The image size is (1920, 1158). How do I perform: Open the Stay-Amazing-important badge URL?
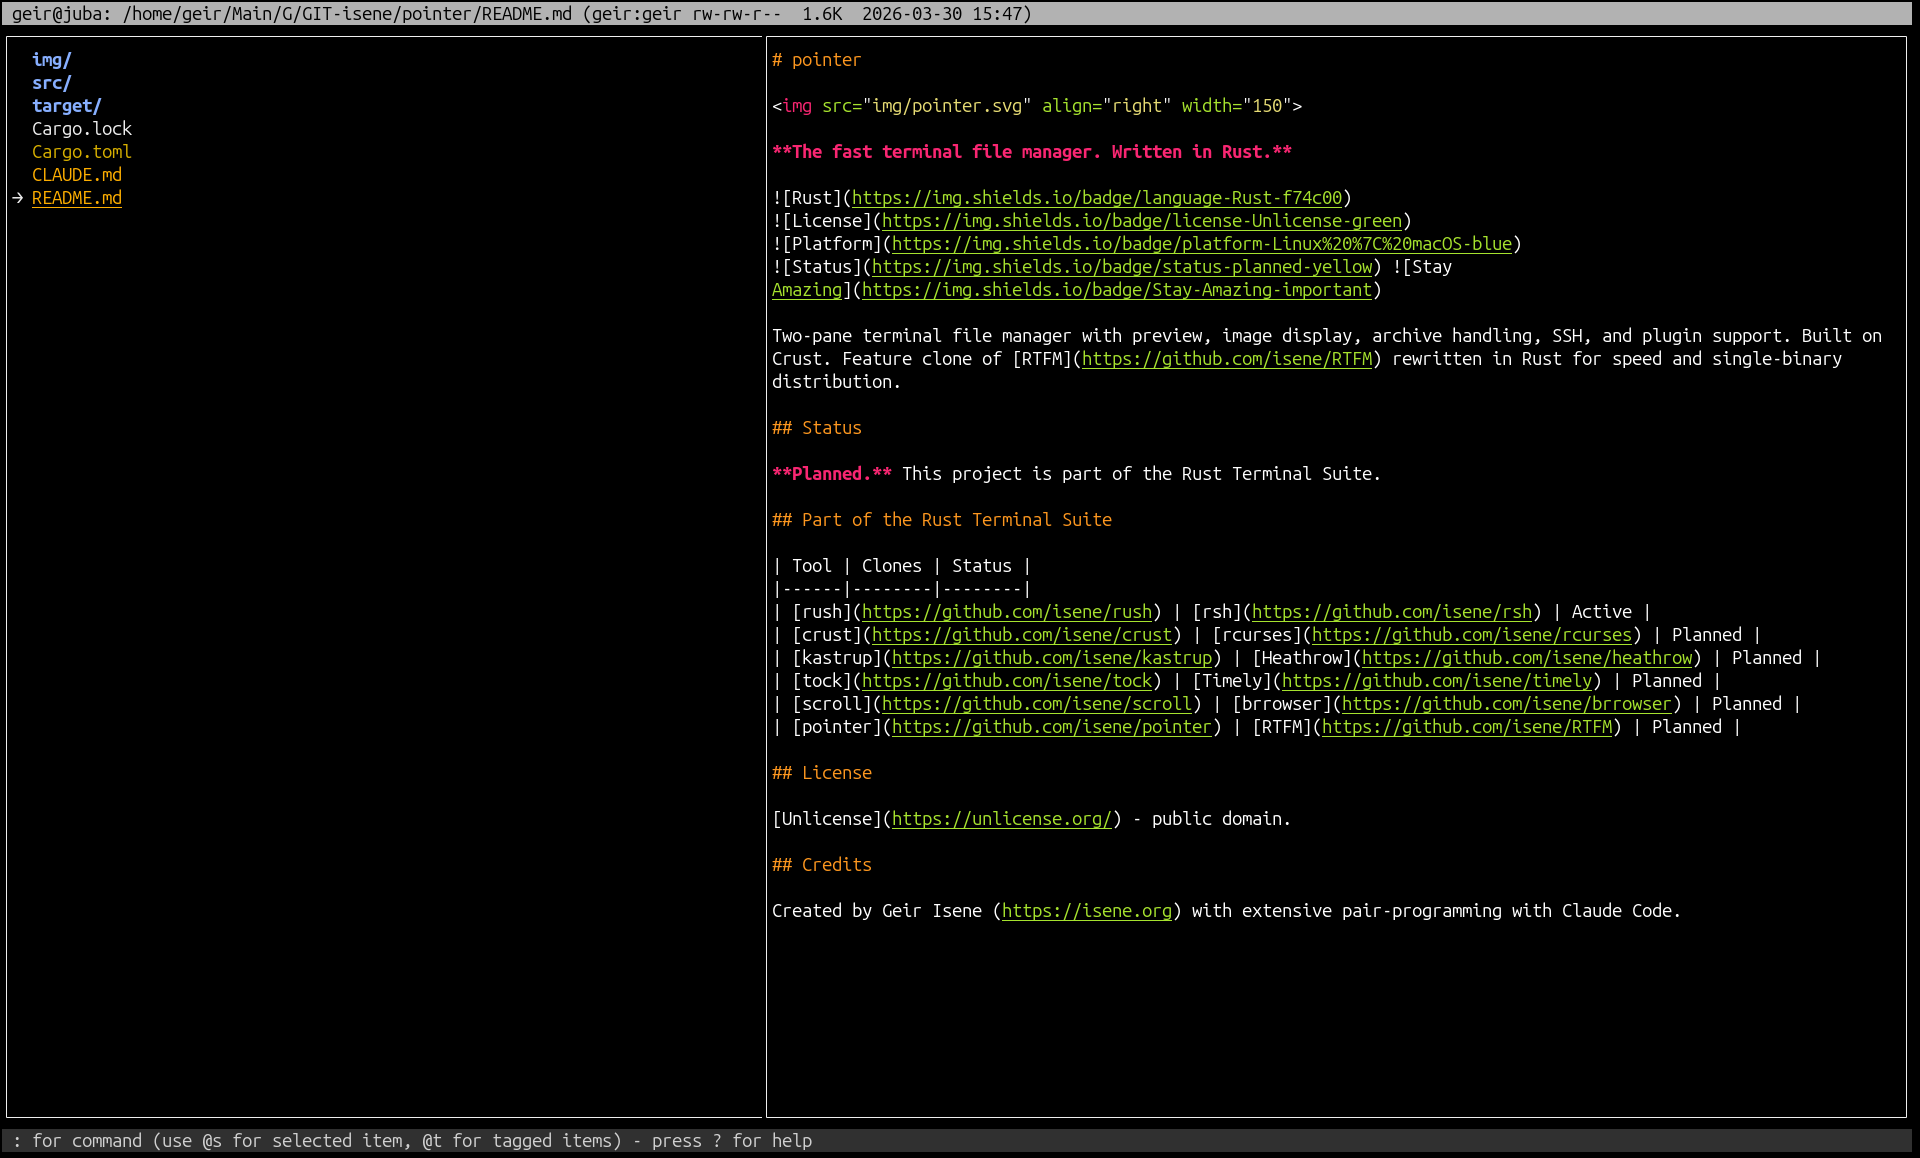[x=1117, y=290]
